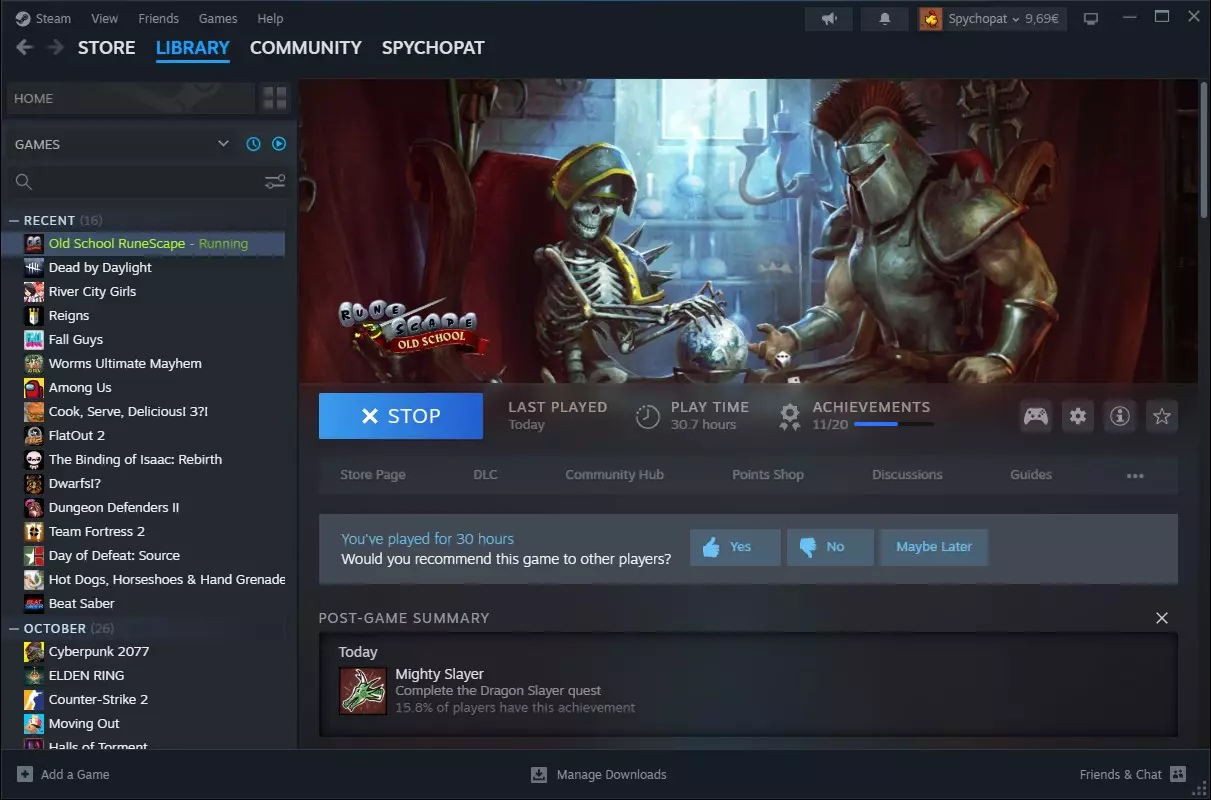
Task: Go to the COMMUNITY tab
Action: [x=306, y=48]
